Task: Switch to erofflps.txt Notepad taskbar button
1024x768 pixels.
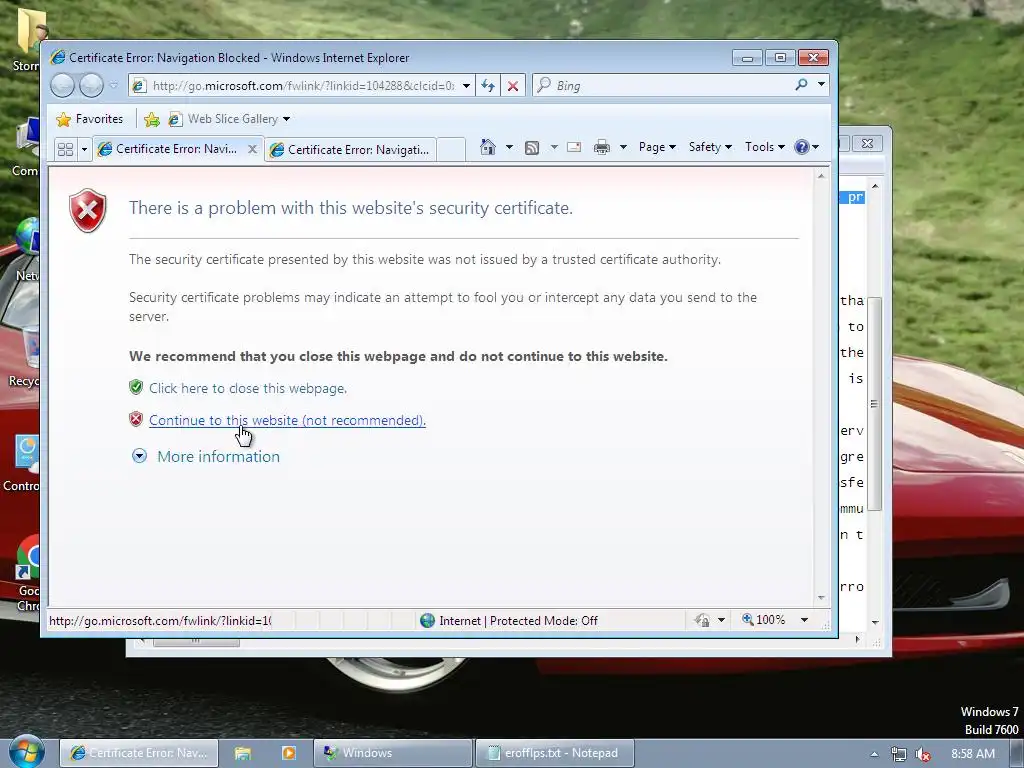Action: coord(554,753)
